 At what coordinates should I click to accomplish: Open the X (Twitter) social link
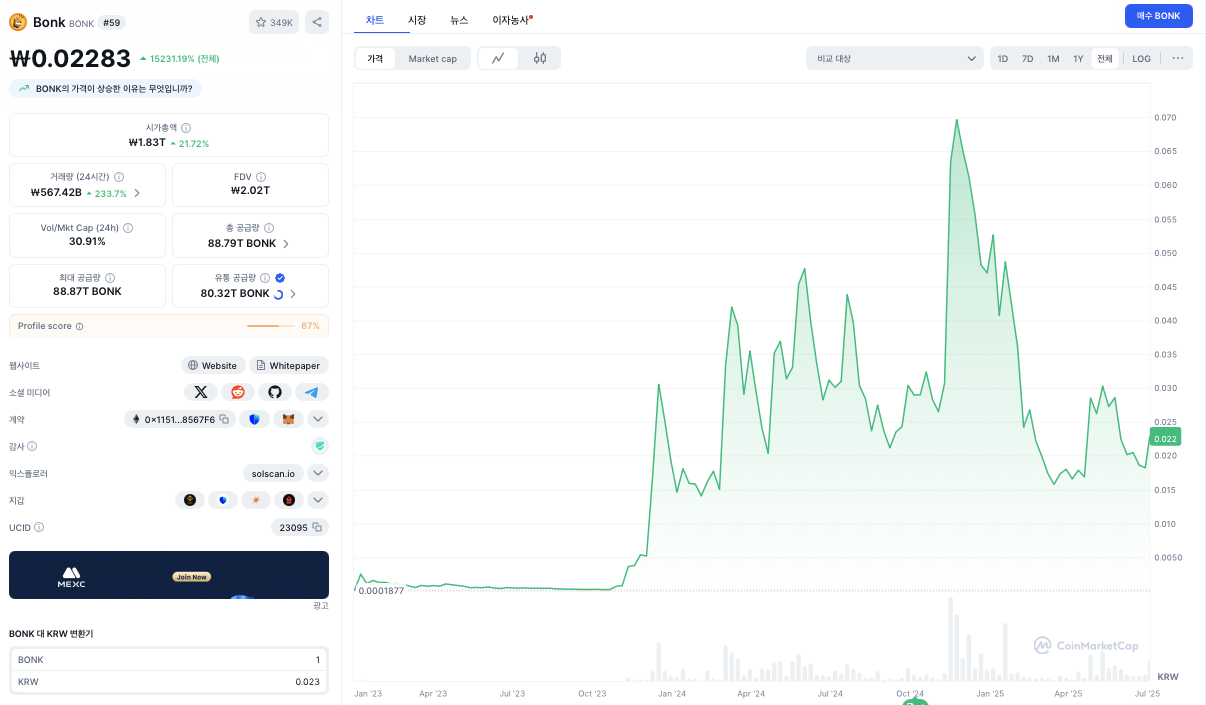(200, 393)
